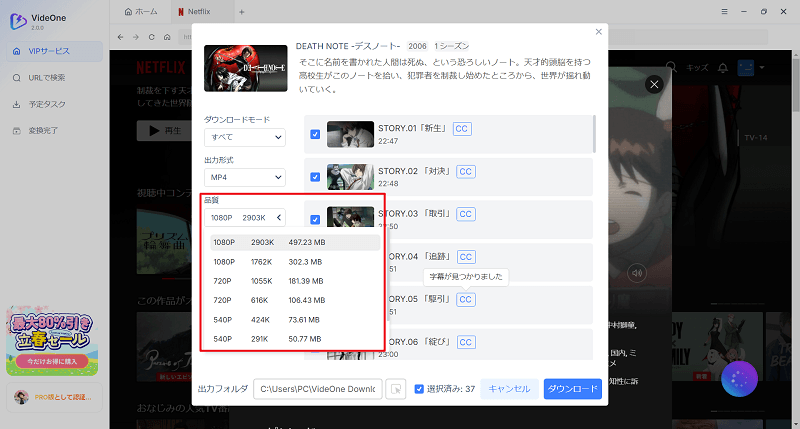
Task: Select 540P 424K 73.61 MB quality
Action: [x=295, y=320]
